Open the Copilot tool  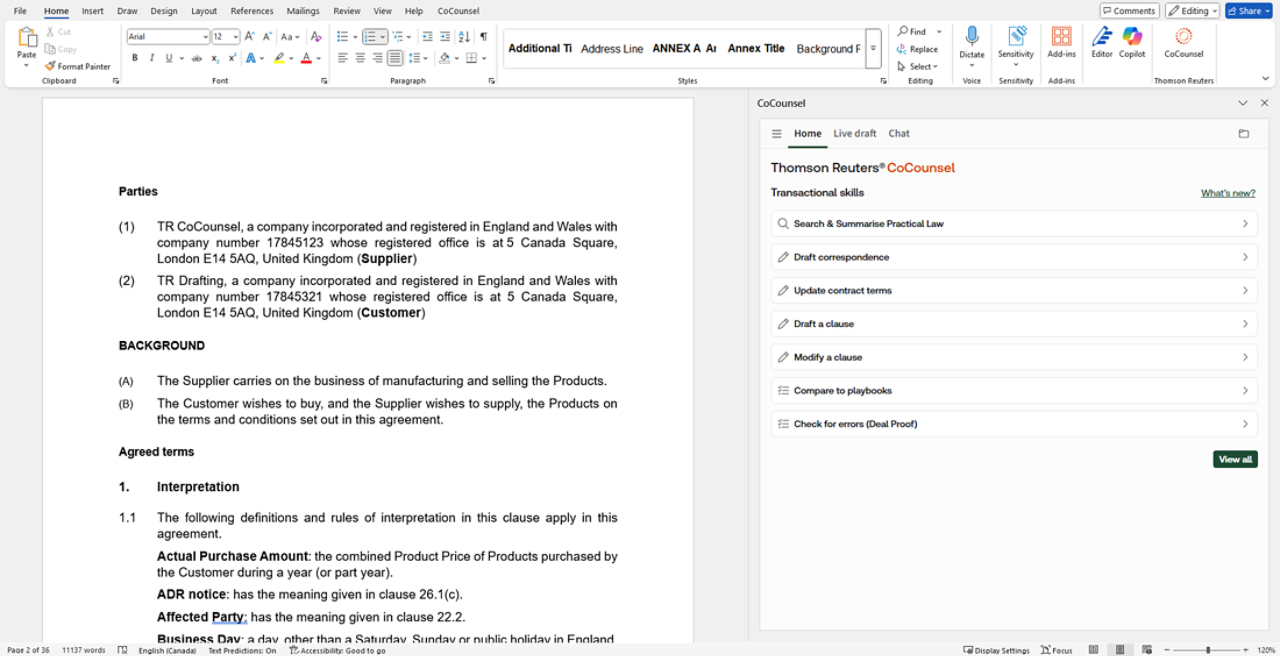click(x=1132, y=42)
